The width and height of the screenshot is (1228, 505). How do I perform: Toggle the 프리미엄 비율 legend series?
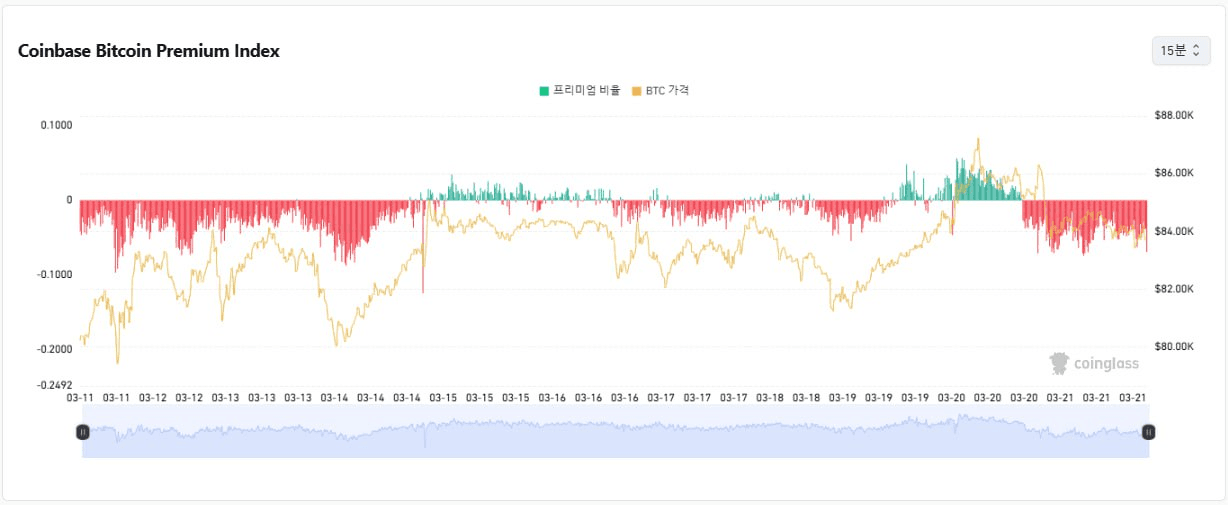(x=580, y=90)
